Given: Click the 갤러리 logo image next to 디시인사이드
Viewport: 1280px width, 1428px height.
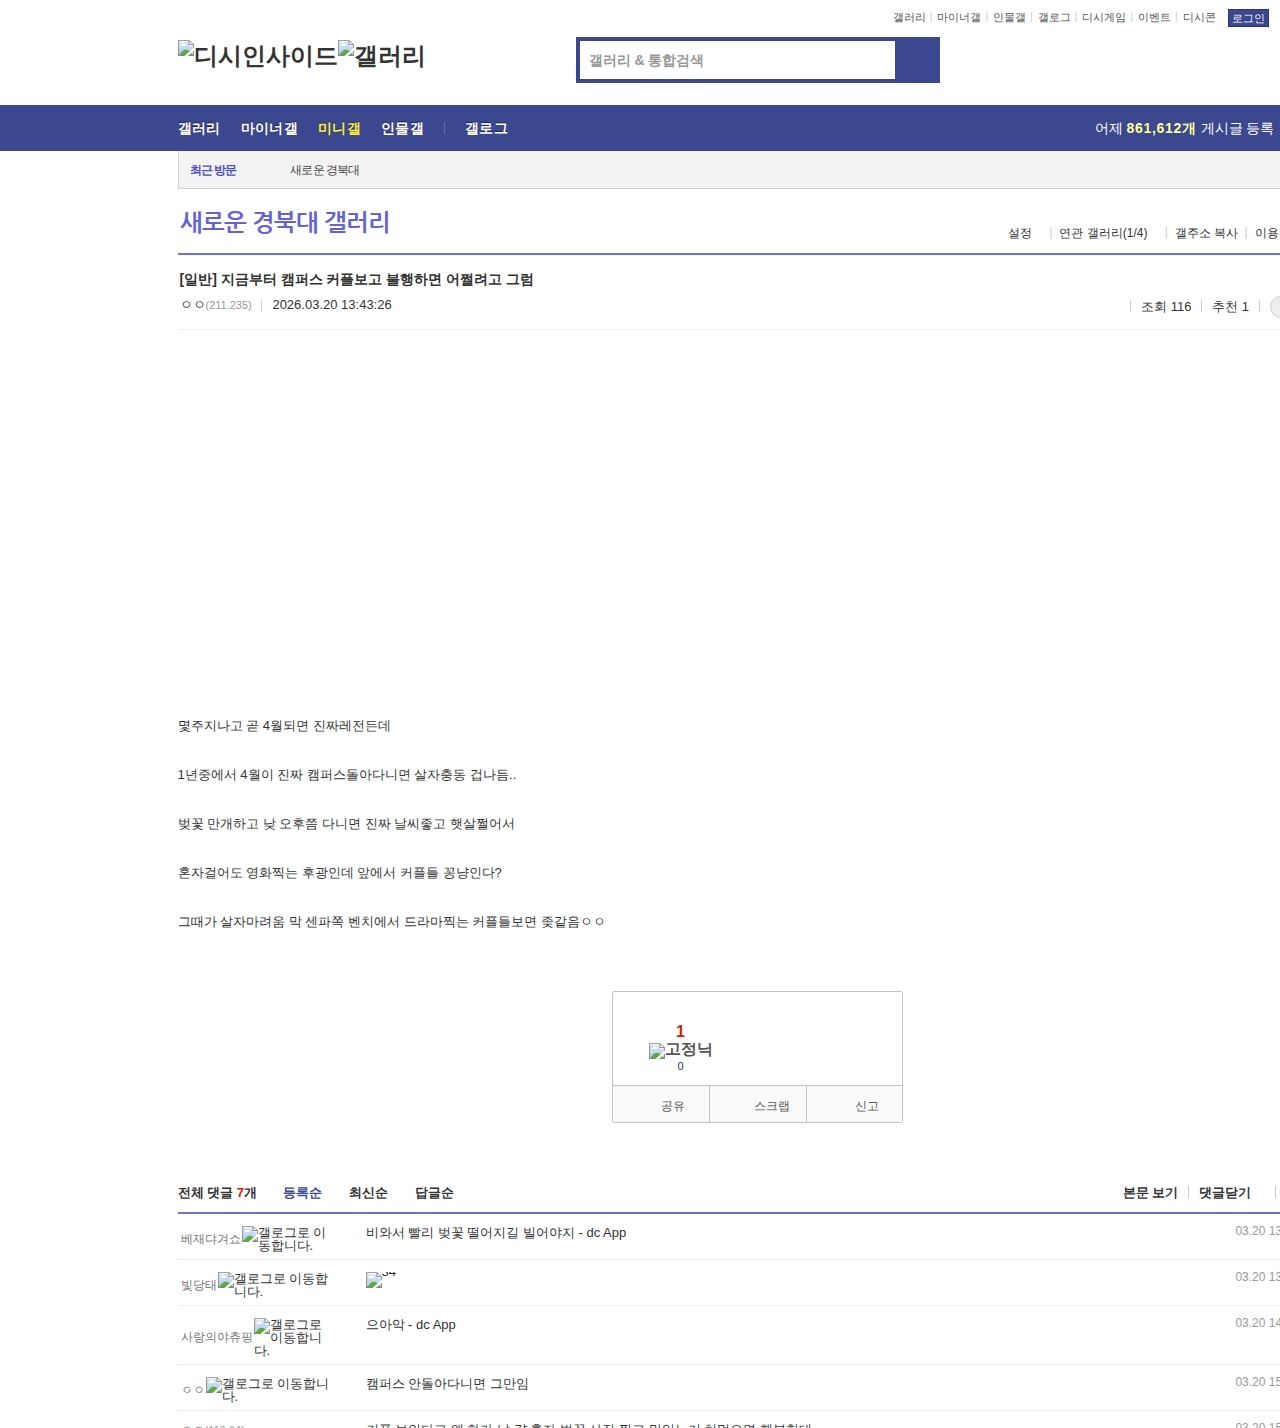Looking at the screenshot, I should click(382, 56).
